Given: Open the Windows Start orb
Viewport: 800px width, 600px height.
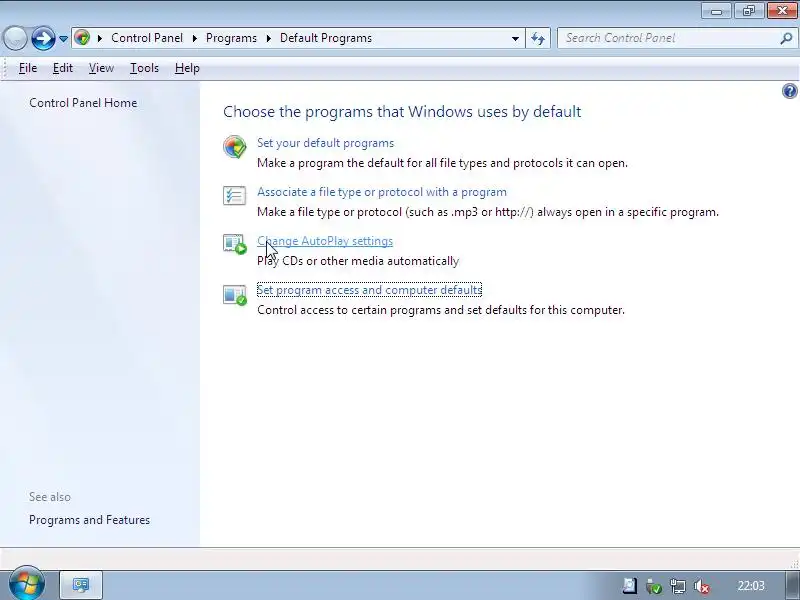Looking at the screenshot, I should click(x=27, y=584).
